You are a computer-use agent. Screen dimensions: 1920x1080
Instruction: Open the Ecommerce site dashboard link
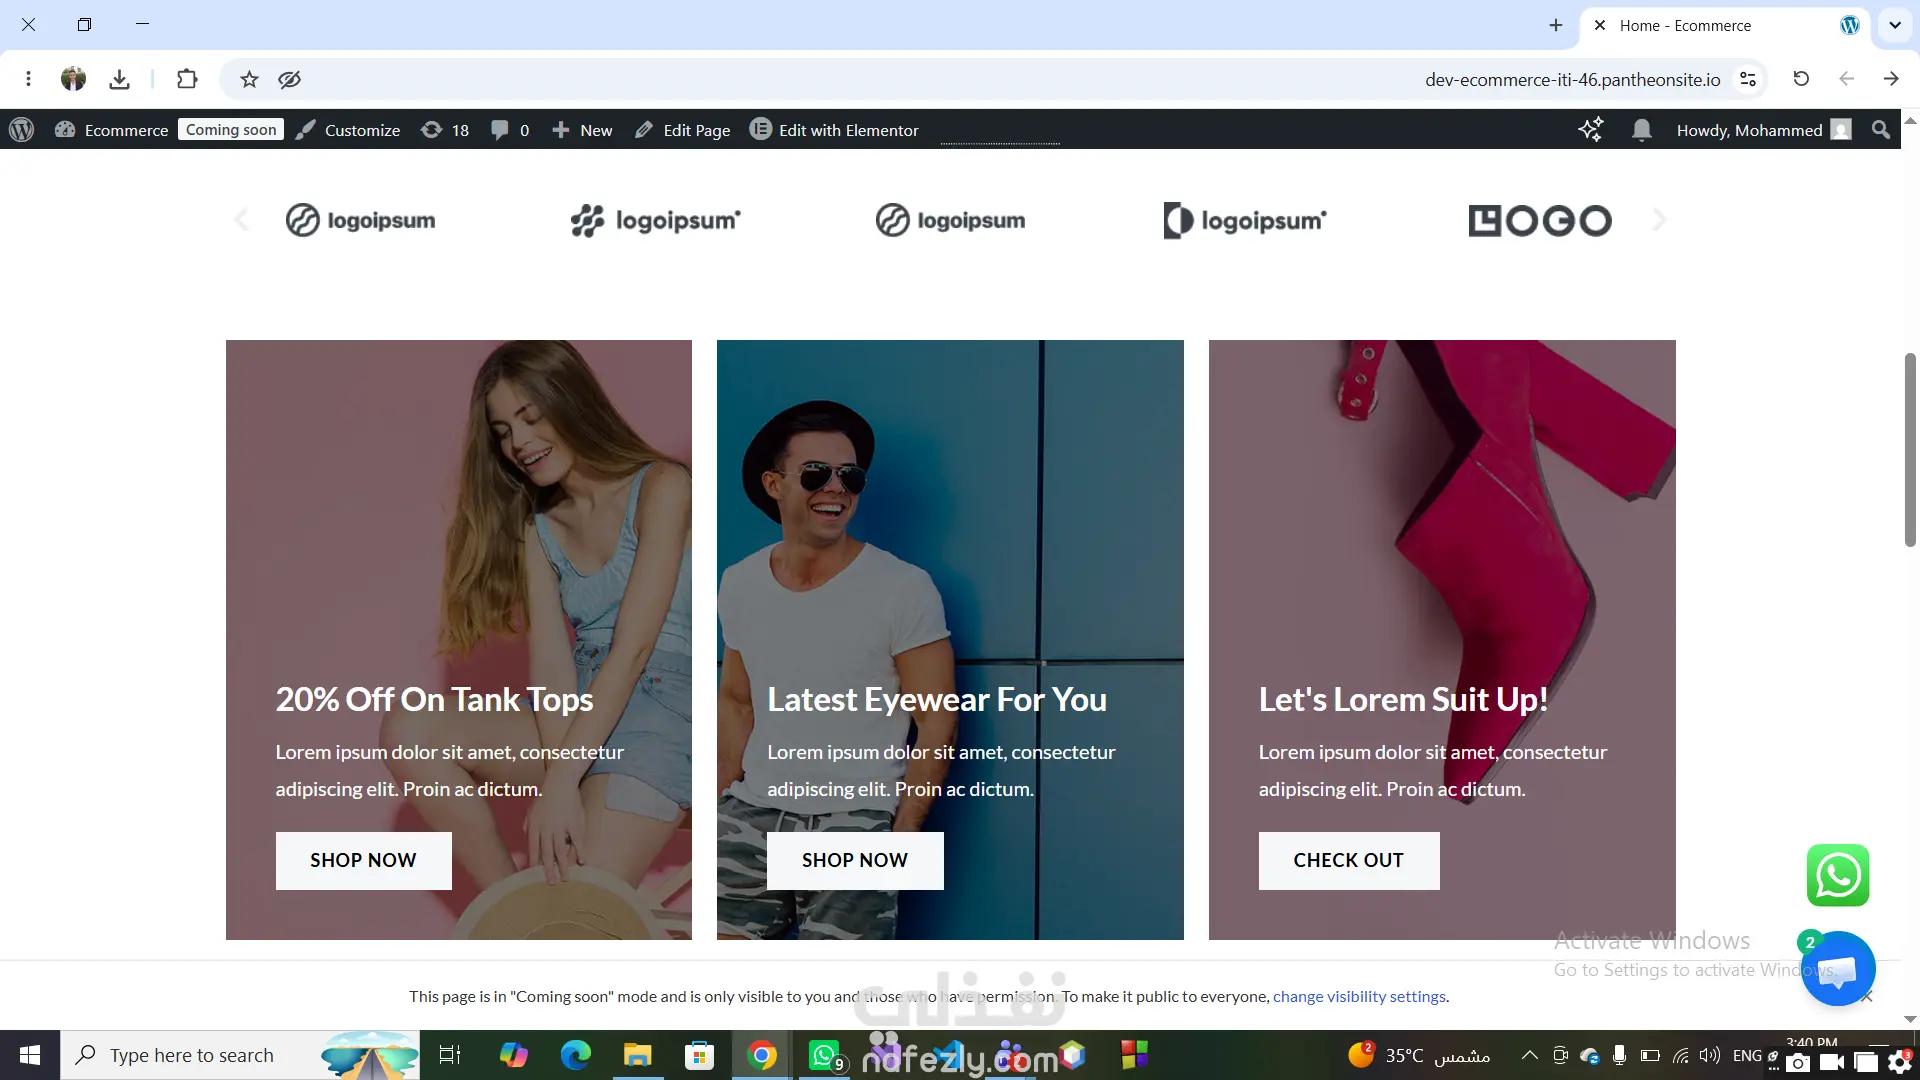tap(112, 130)
